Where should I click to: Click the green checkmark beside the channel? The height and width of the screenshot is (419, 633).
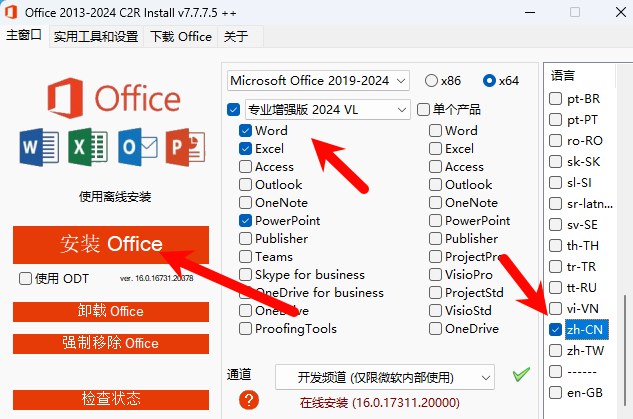[520, 374]
